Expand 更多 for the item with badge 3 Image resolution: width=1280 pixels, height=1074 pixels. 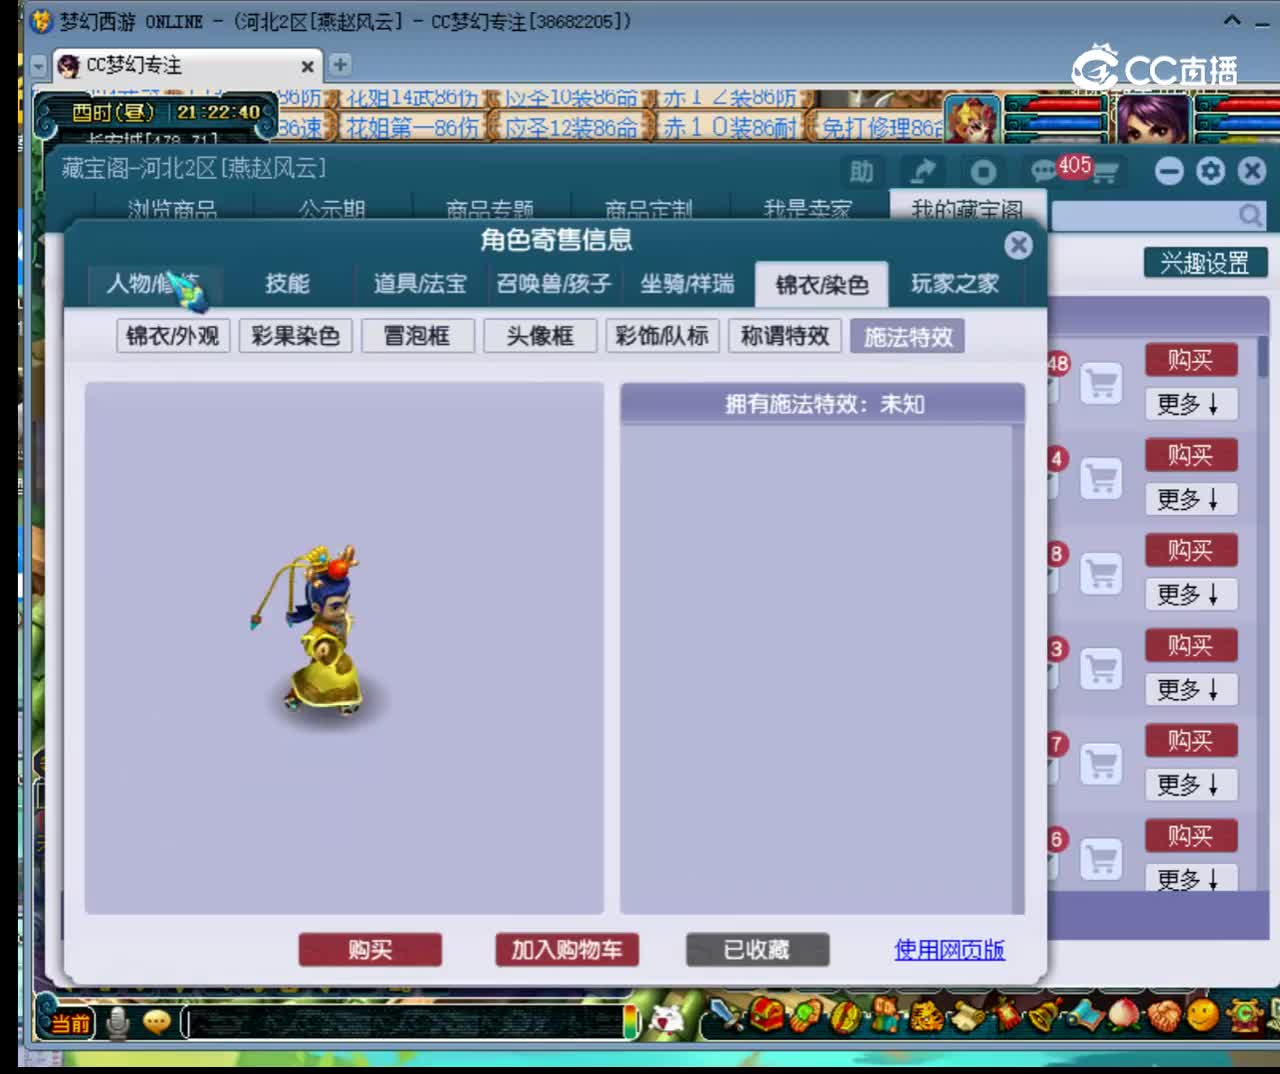[1189, 689]
